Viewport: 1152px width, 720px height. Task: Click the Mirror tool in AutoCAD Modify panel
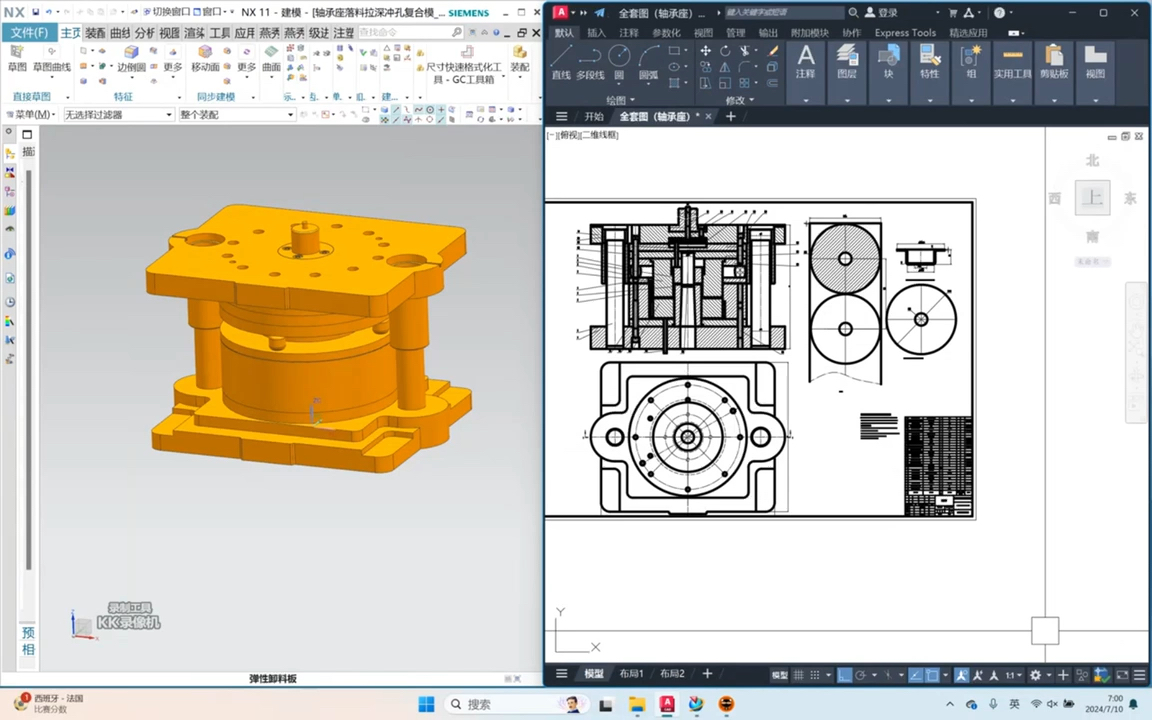[725, 67]
